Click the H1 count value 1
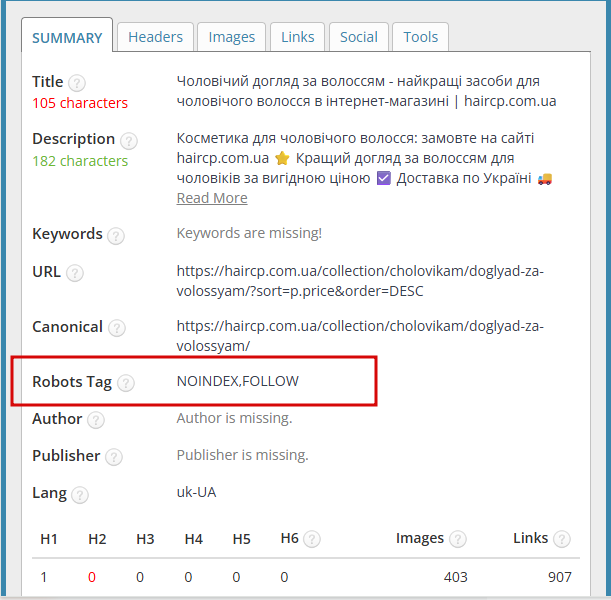The width and height of the screenshot is (611, 600). [x=44, y=577]
